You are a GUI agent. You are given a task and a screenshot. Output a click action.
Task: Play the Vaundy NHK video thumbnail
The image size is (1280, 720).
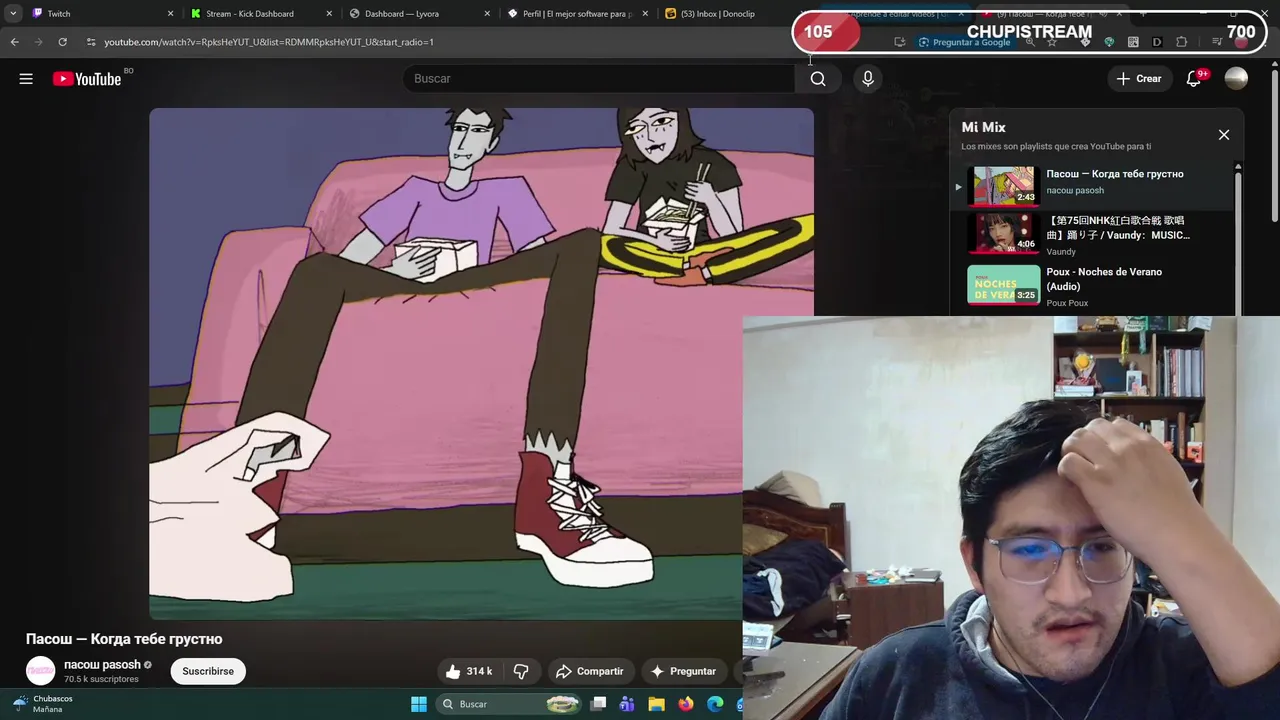tap(1003, 233)
